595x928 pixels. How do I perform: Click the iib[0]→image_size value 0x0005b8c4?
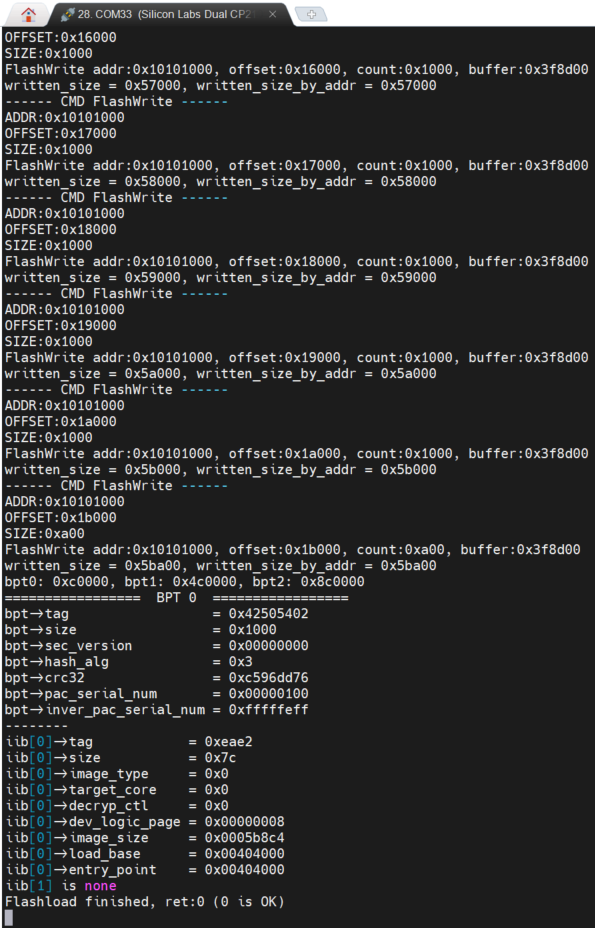pos(245,837)
